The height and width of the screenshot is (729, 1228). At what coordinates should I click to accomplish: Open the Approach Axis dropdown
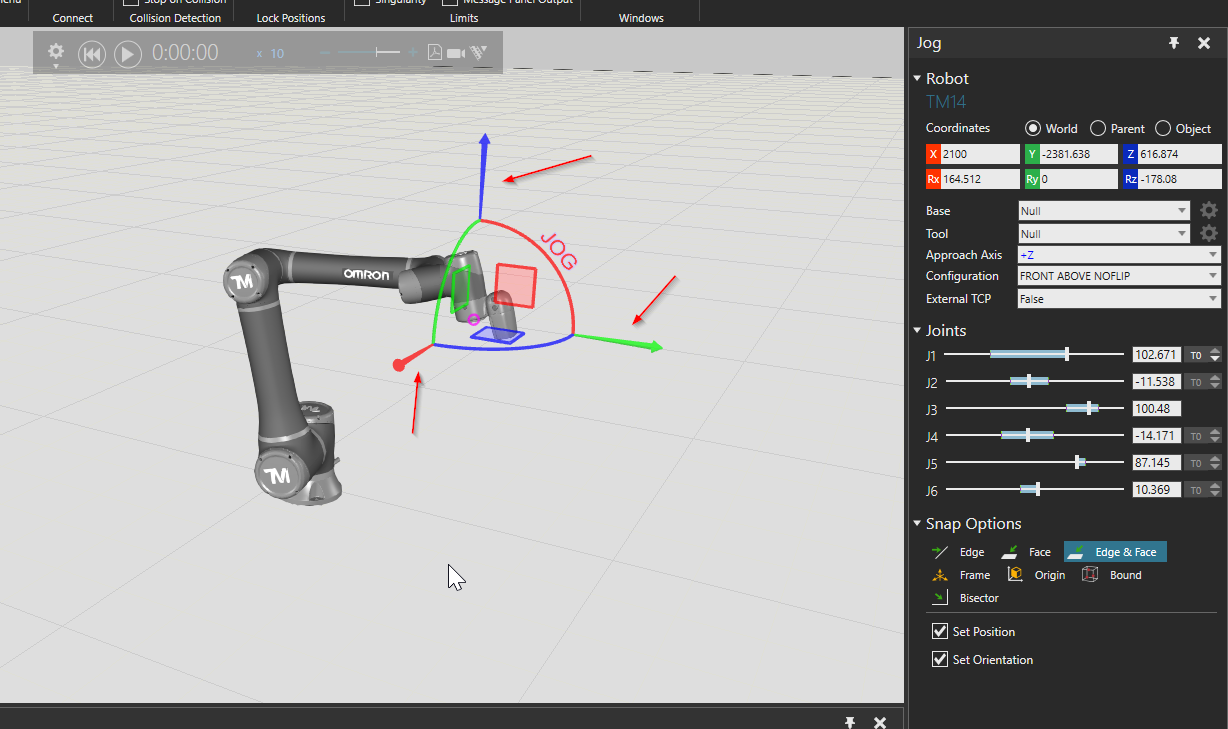1119,255
